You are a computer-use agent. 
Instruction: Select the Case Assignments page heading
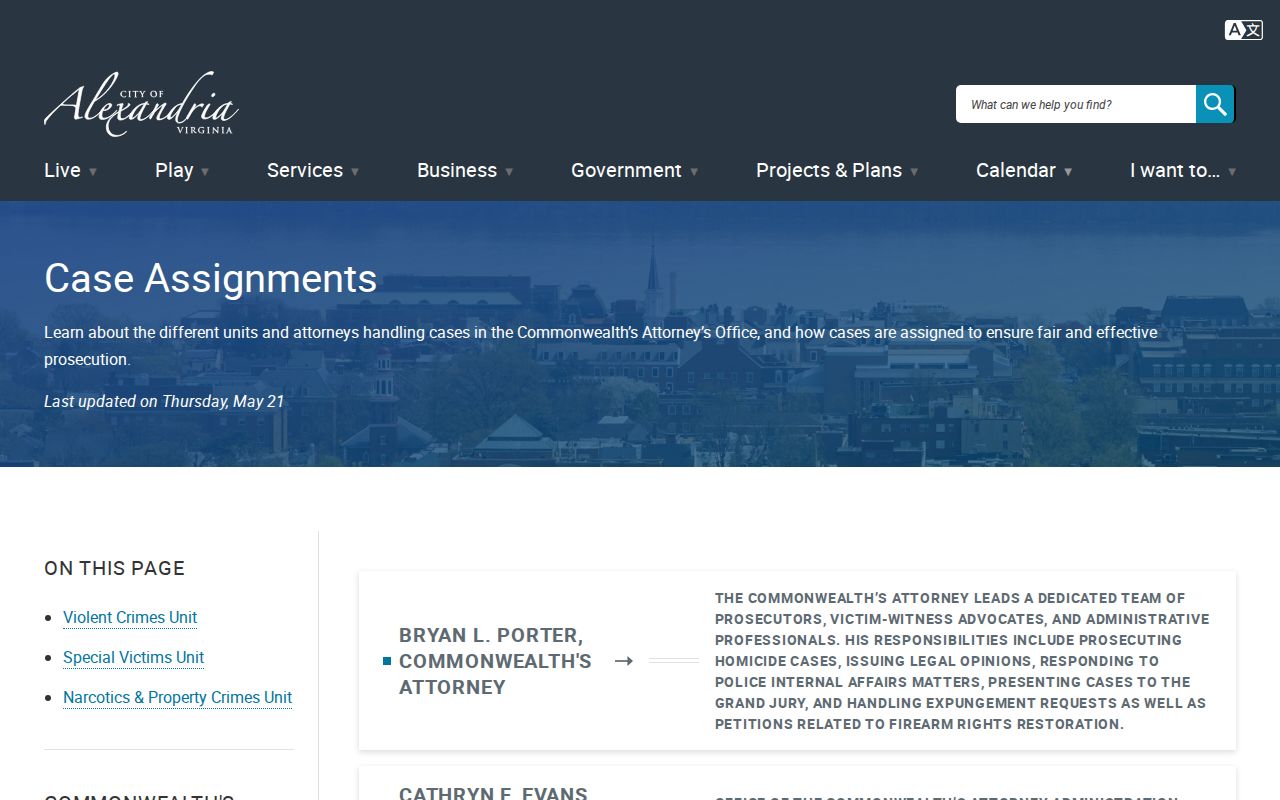pos(211,278)
